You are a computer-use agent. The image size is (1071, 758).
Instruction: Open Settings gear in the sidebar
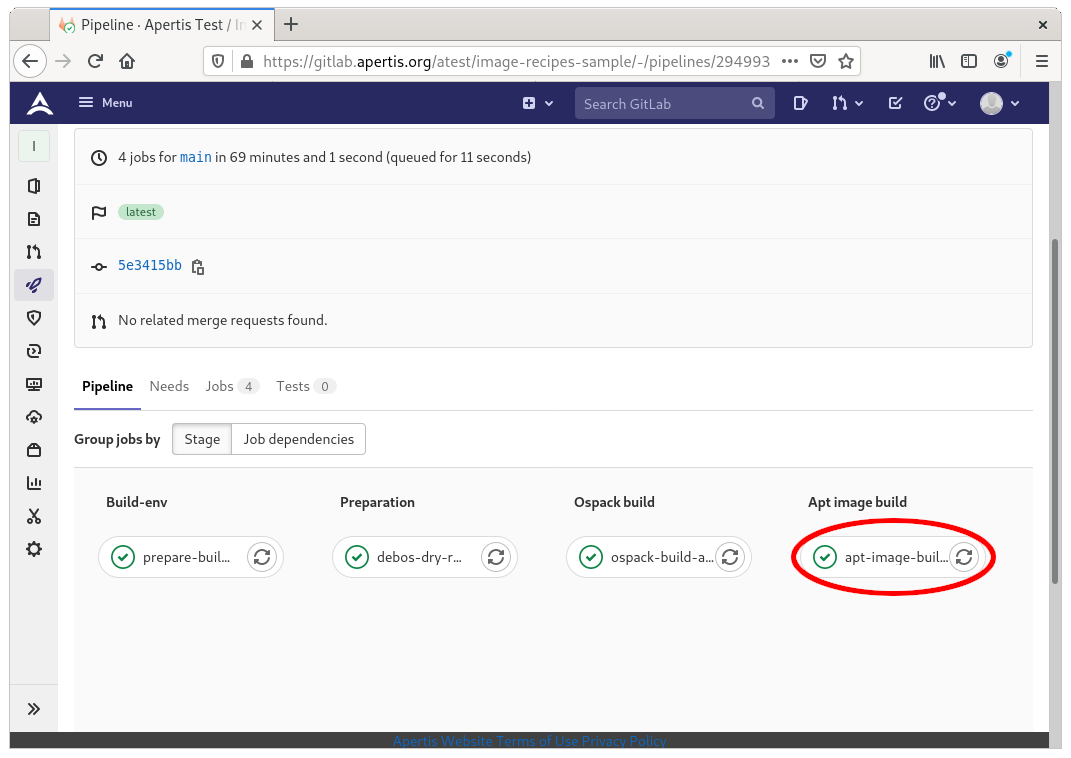point(33,550)
